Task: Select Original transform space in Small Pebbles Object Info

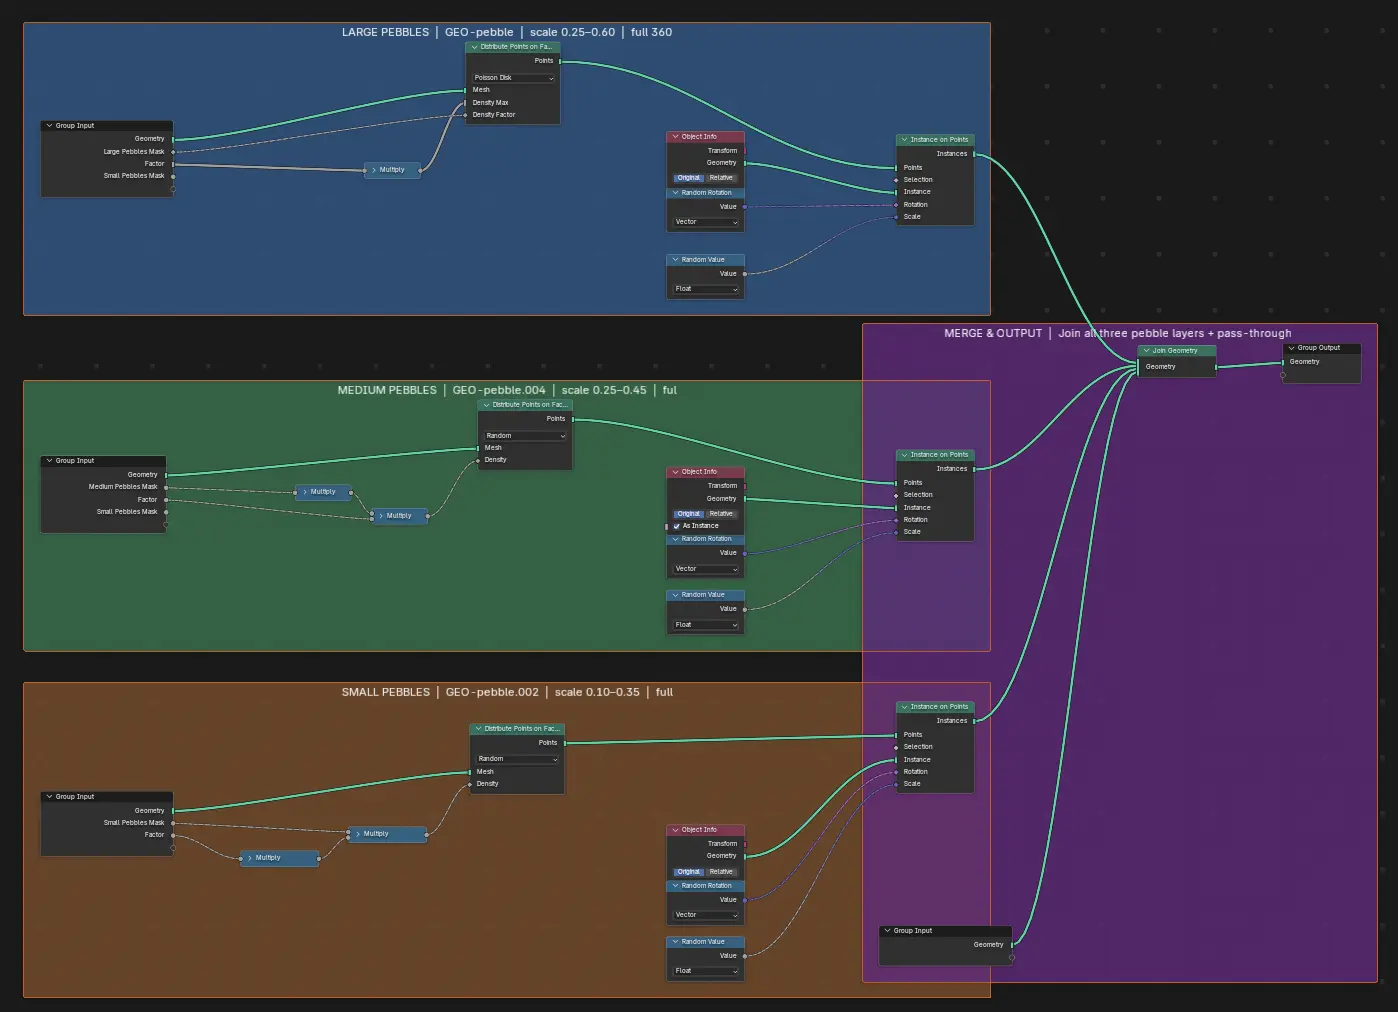Action: point(689,872)
